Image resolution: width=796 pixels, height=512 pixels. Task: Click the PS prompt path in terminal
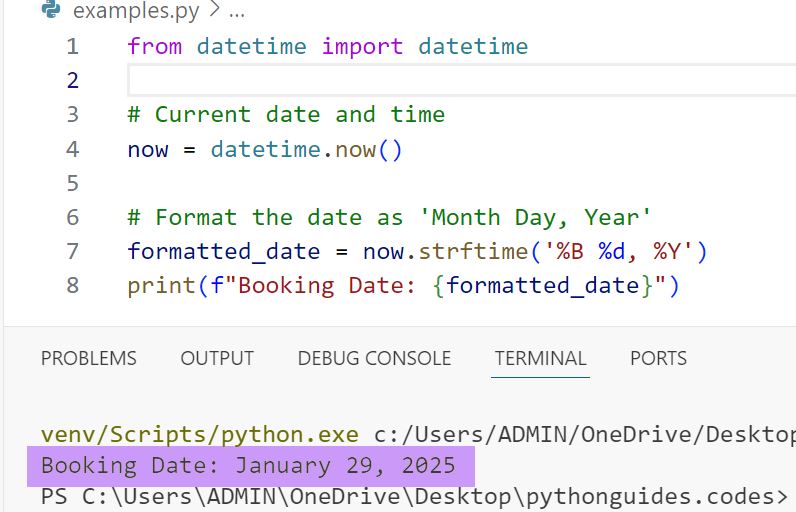coord(414,497)
